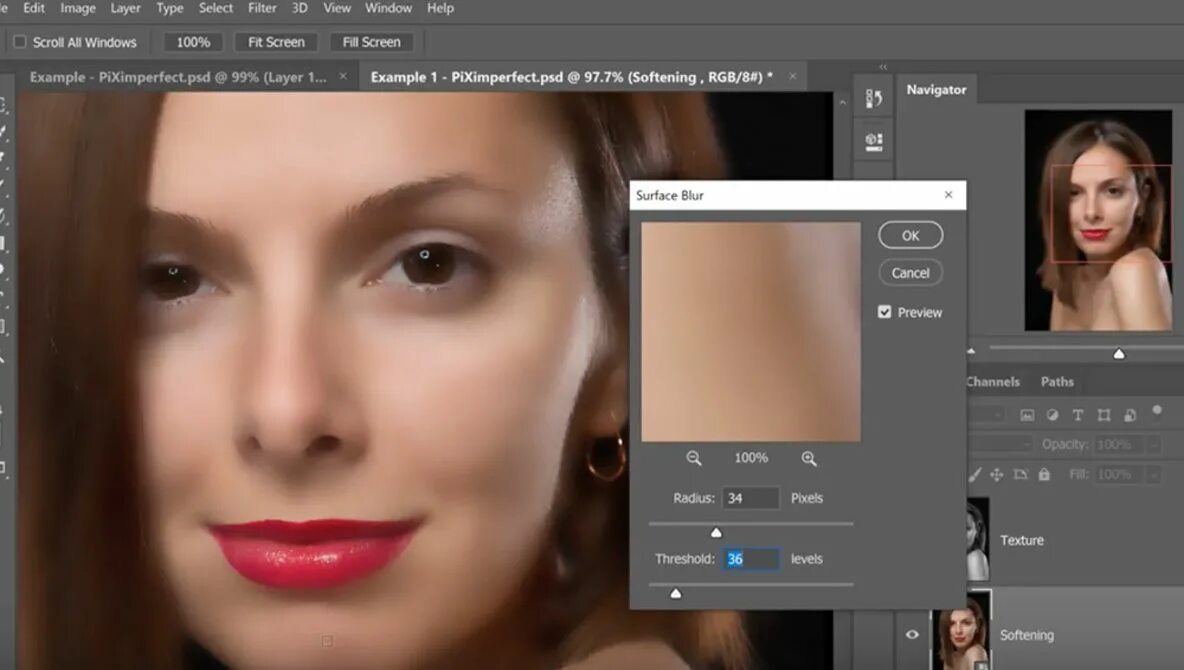Close the Surface Blur dialog with X
Screen dimensions: 1184x670
(x=948, y=195)
